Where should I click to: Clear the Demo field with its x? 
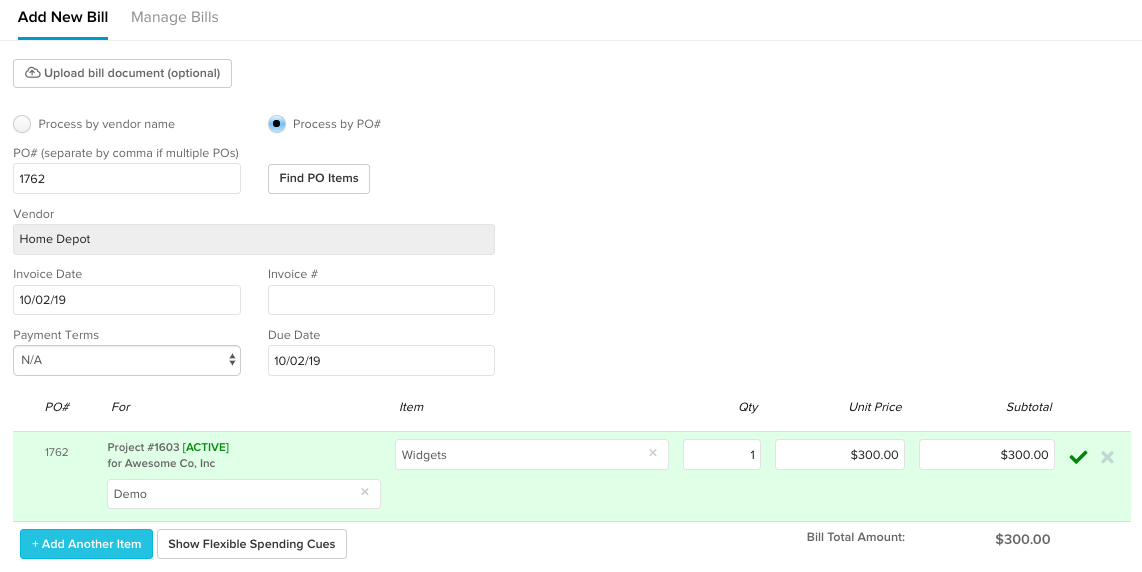click(365, 492)
